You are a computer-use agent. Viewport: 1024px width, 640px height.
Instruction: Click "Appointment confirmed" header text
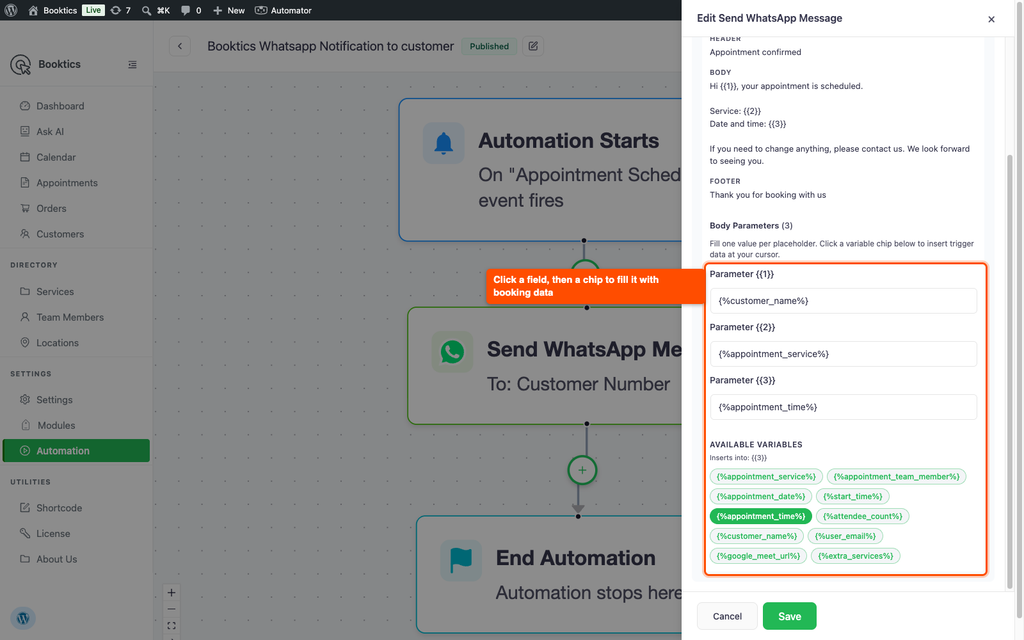755,52
